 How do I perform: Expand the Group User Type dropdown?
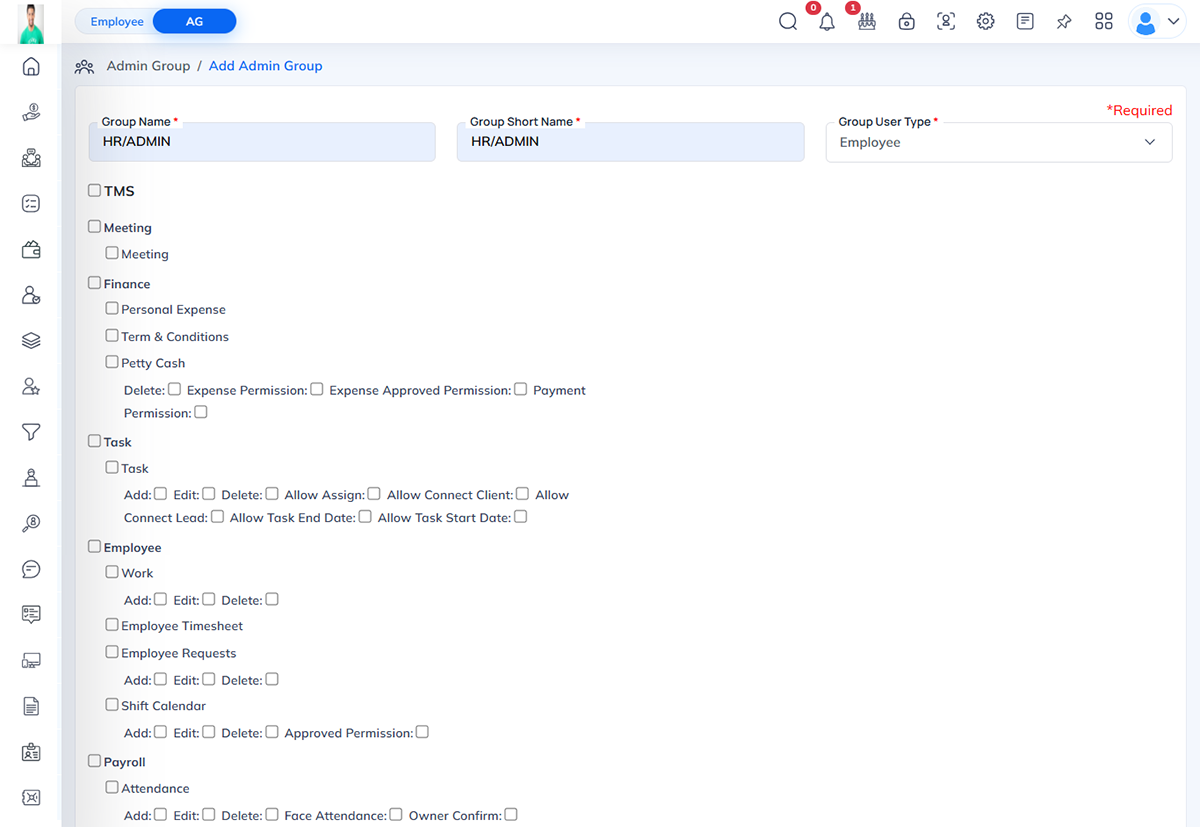point(998,142)
